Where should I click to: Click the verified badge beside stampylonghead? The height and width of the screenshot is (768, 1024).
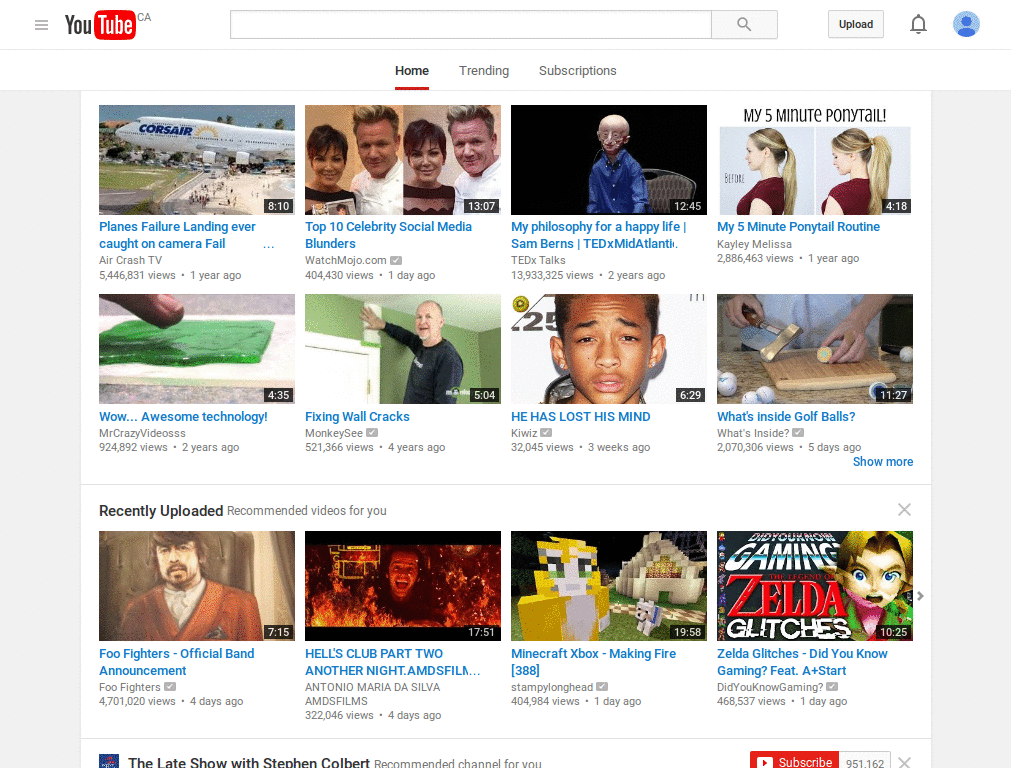(x=602, y=686)
